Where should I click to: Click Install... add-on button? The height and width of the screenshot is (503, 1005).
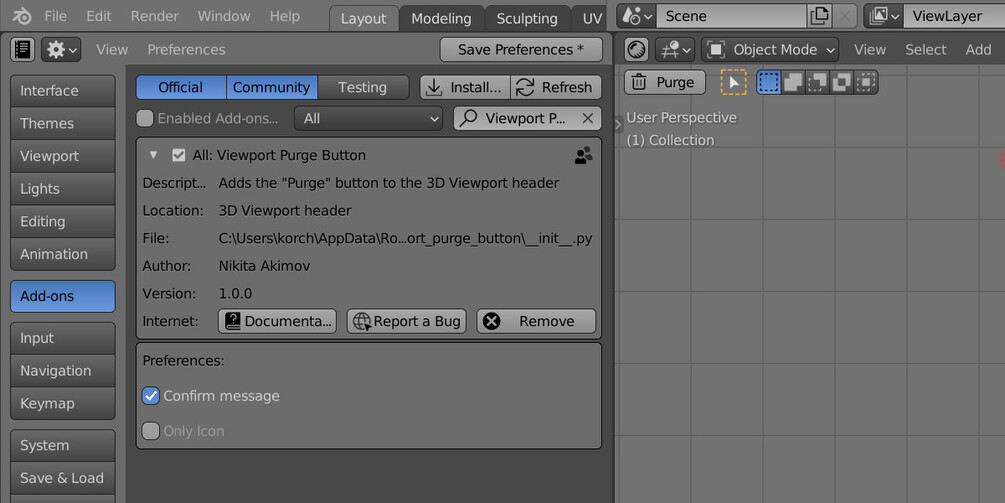pyautogui.click(x=465, y=87)
